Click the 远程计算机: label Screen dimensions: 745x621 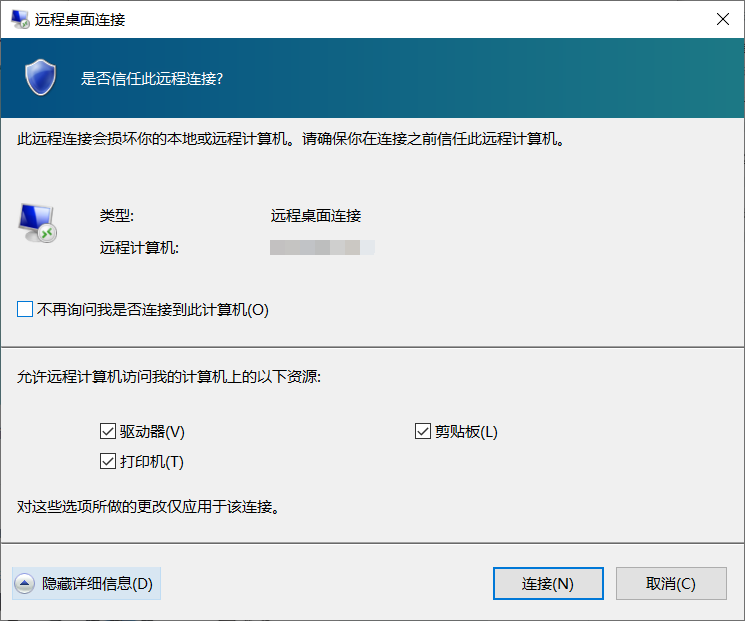[139, 248]
